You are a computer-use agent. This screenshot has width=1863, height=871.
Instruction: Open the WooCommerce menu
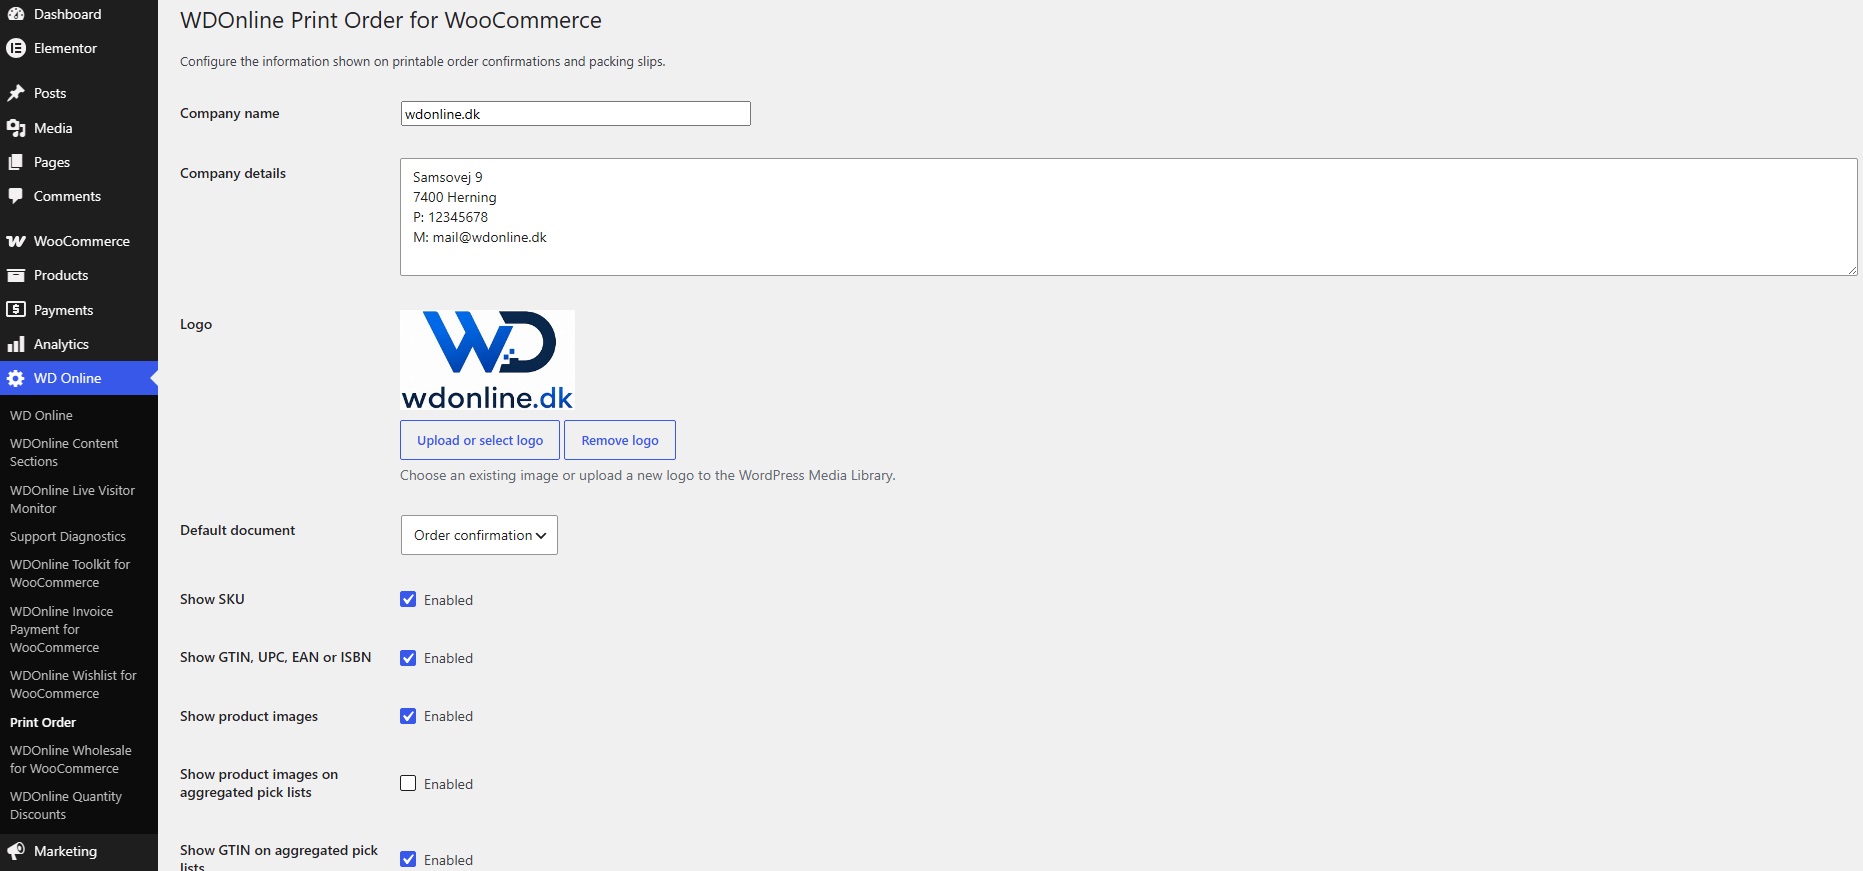79,241
